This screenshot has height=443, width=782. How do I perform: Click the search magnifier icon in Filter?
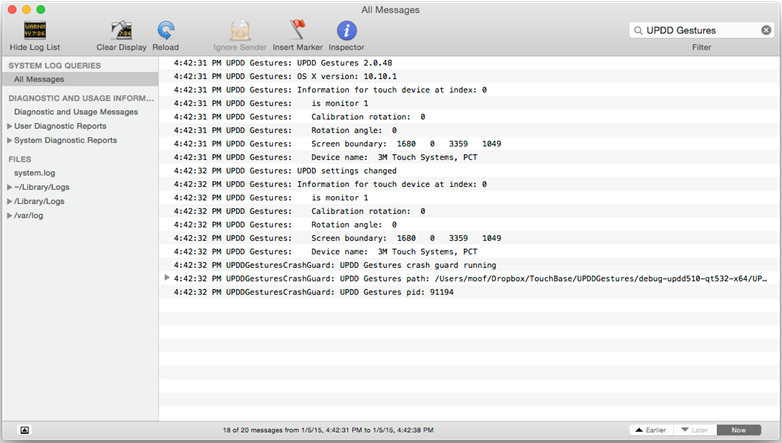[x=638, y=30]
